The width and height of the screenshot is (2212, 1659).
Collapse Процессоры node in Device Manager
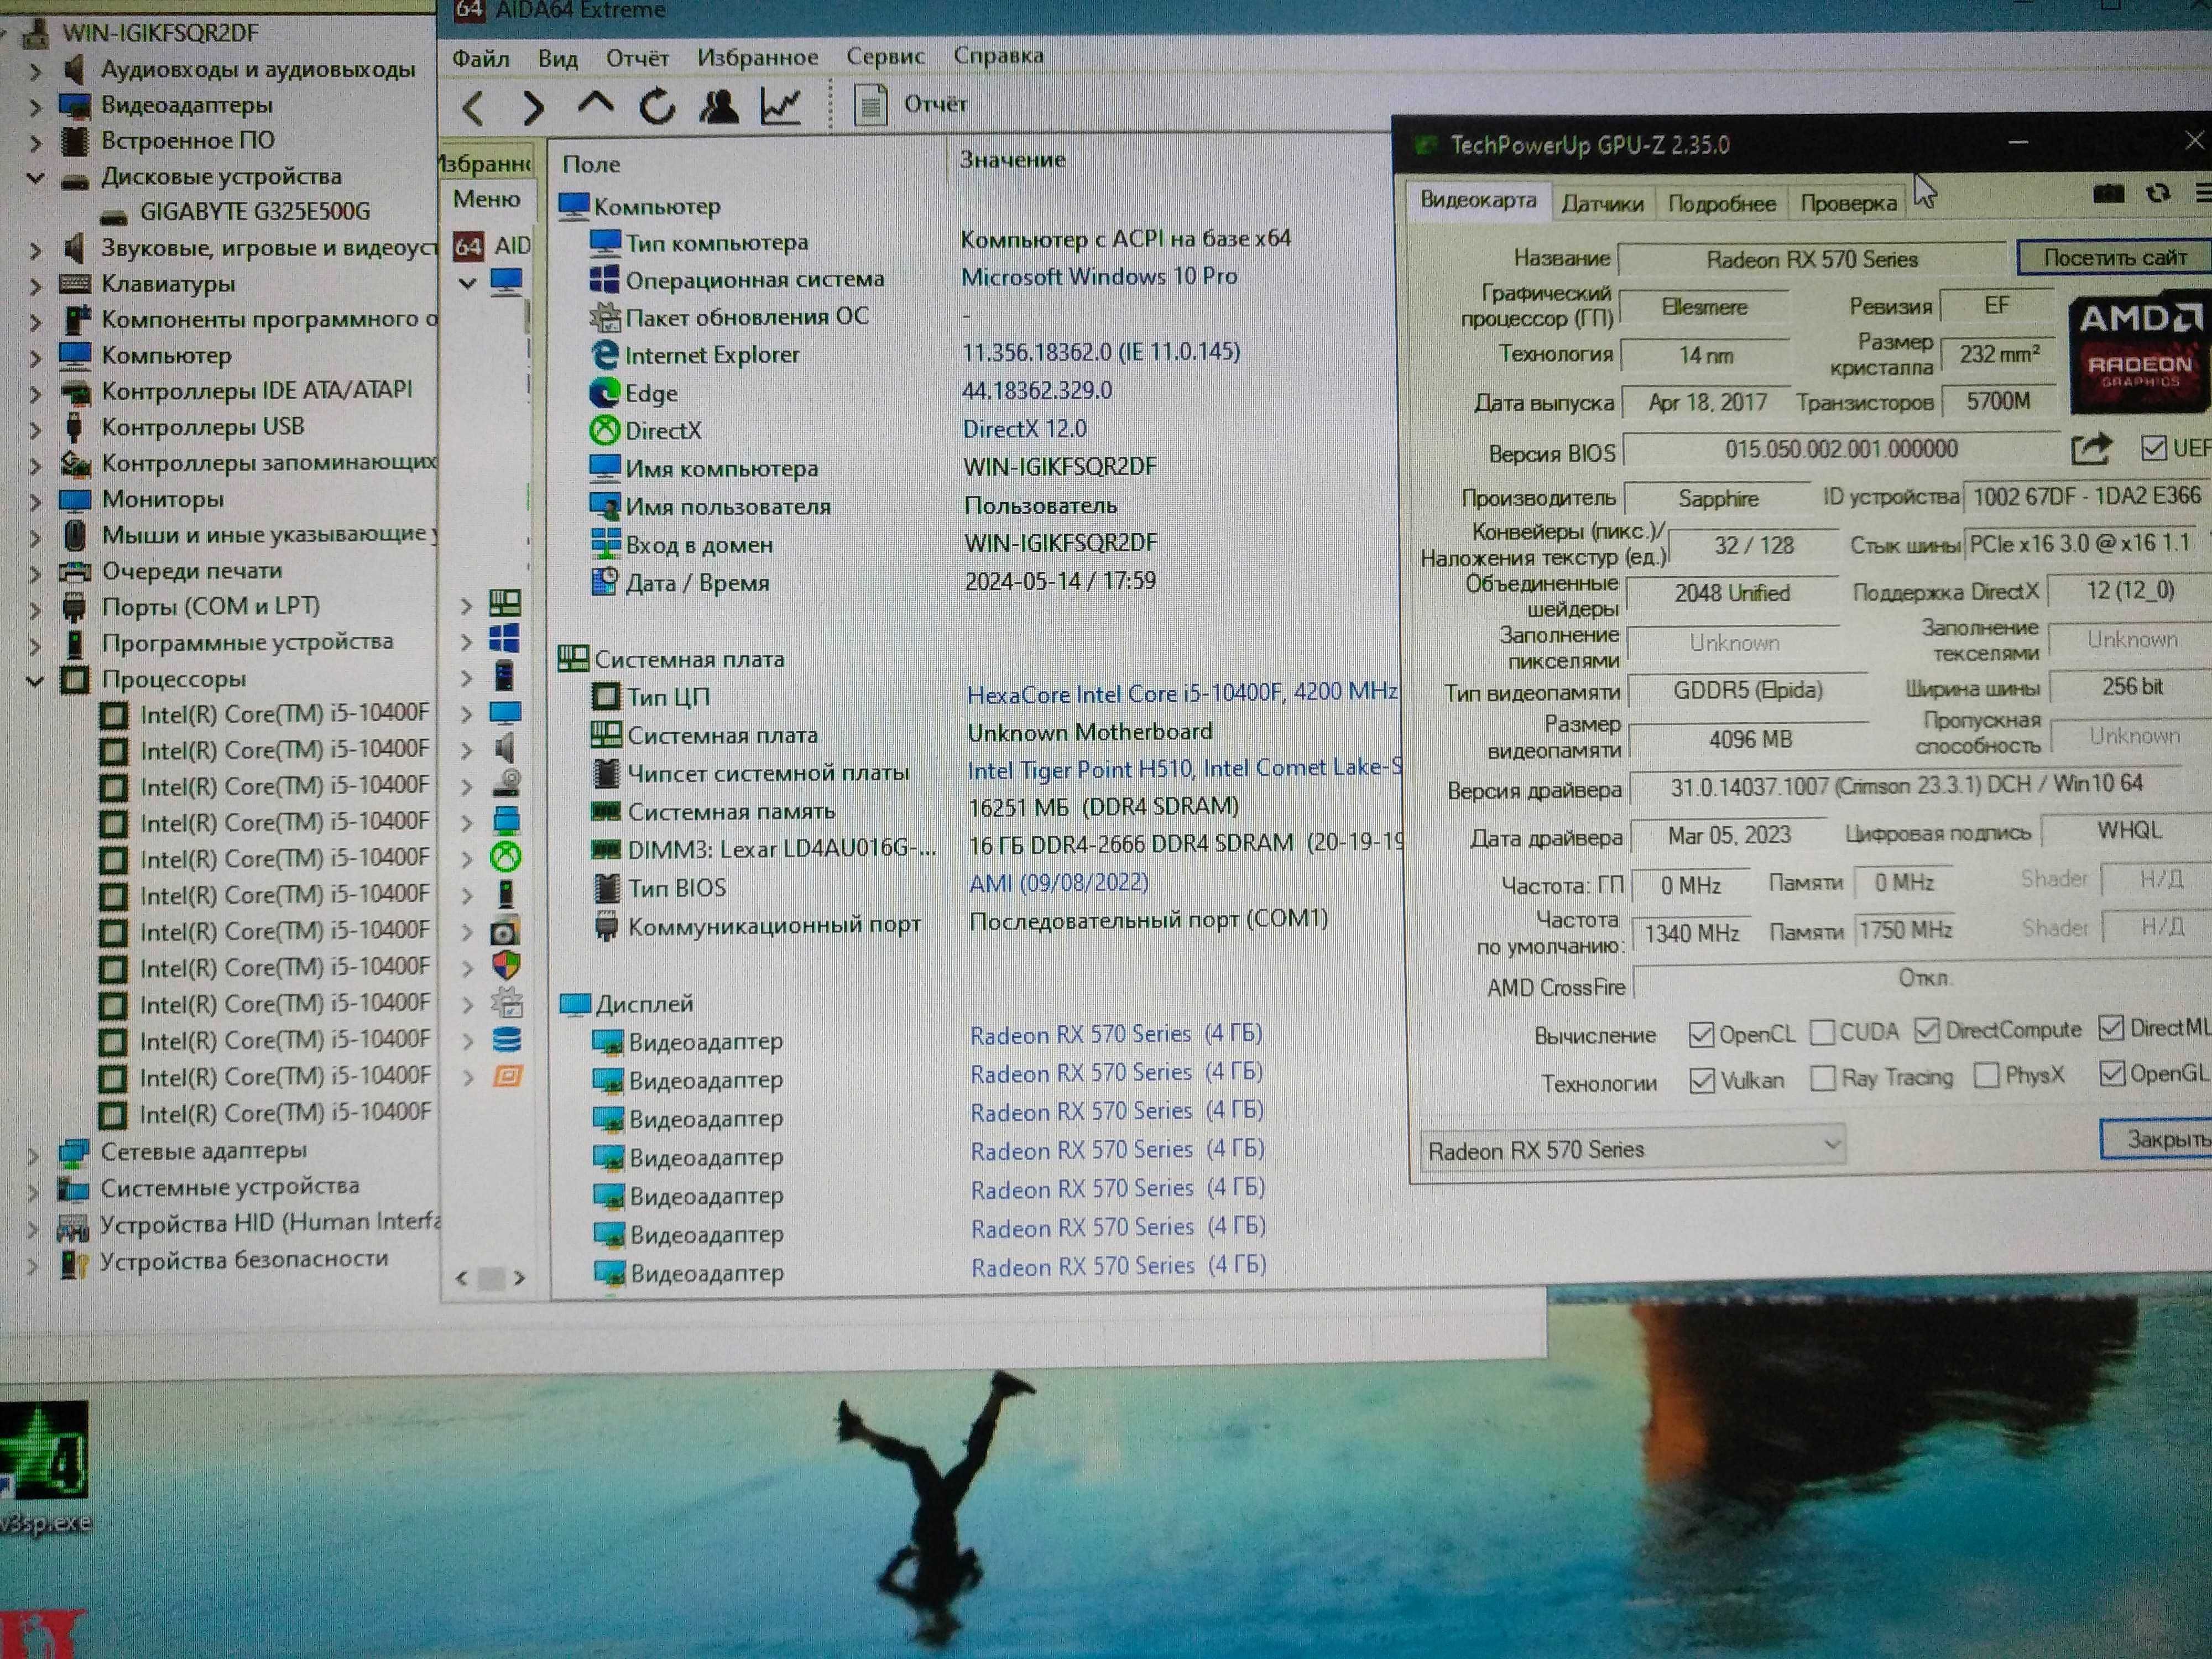[35, 681]
